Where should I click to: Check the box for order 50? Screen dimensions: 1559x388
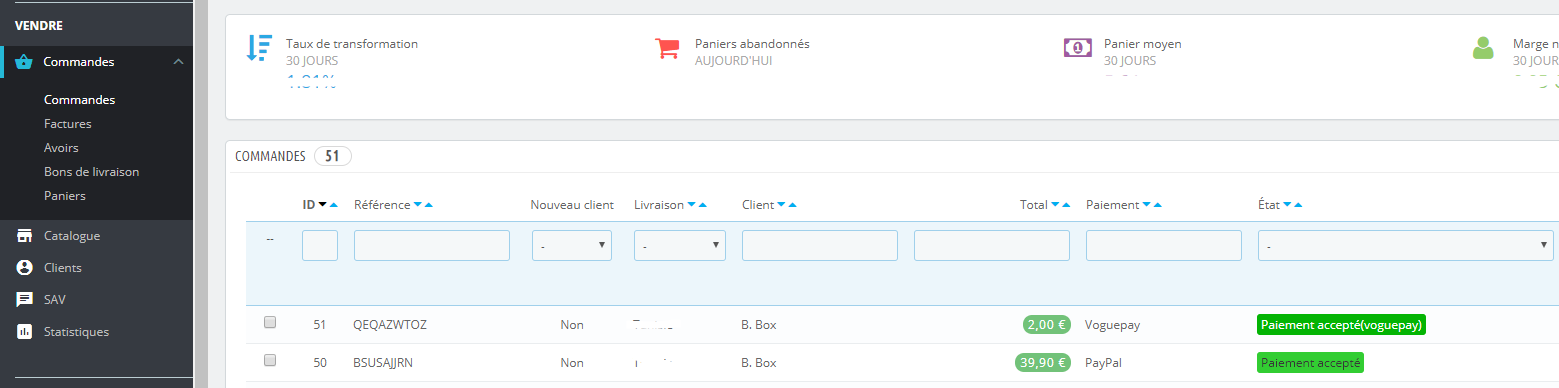(x=270, y=361)
